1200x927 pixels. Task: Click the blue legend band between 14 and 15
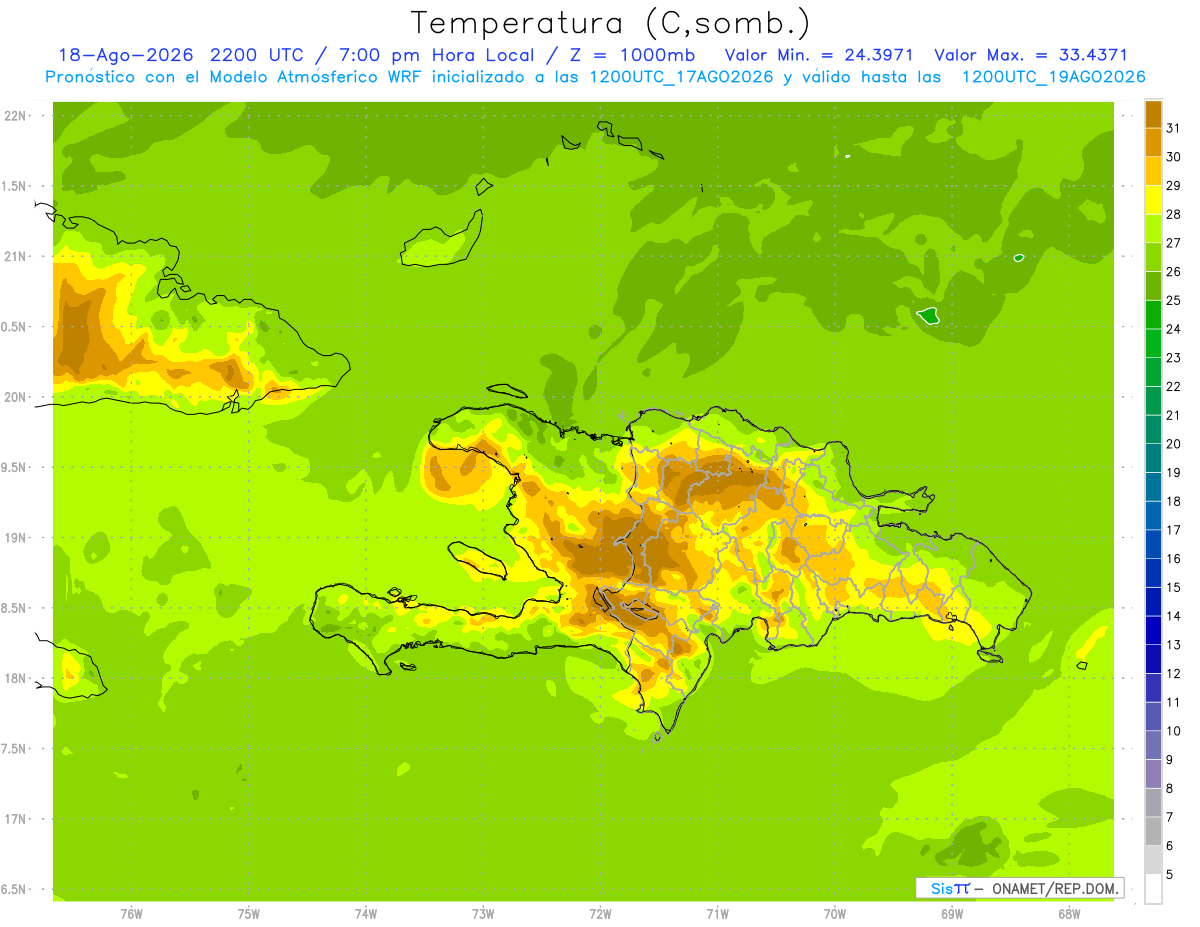point(1153,601)
